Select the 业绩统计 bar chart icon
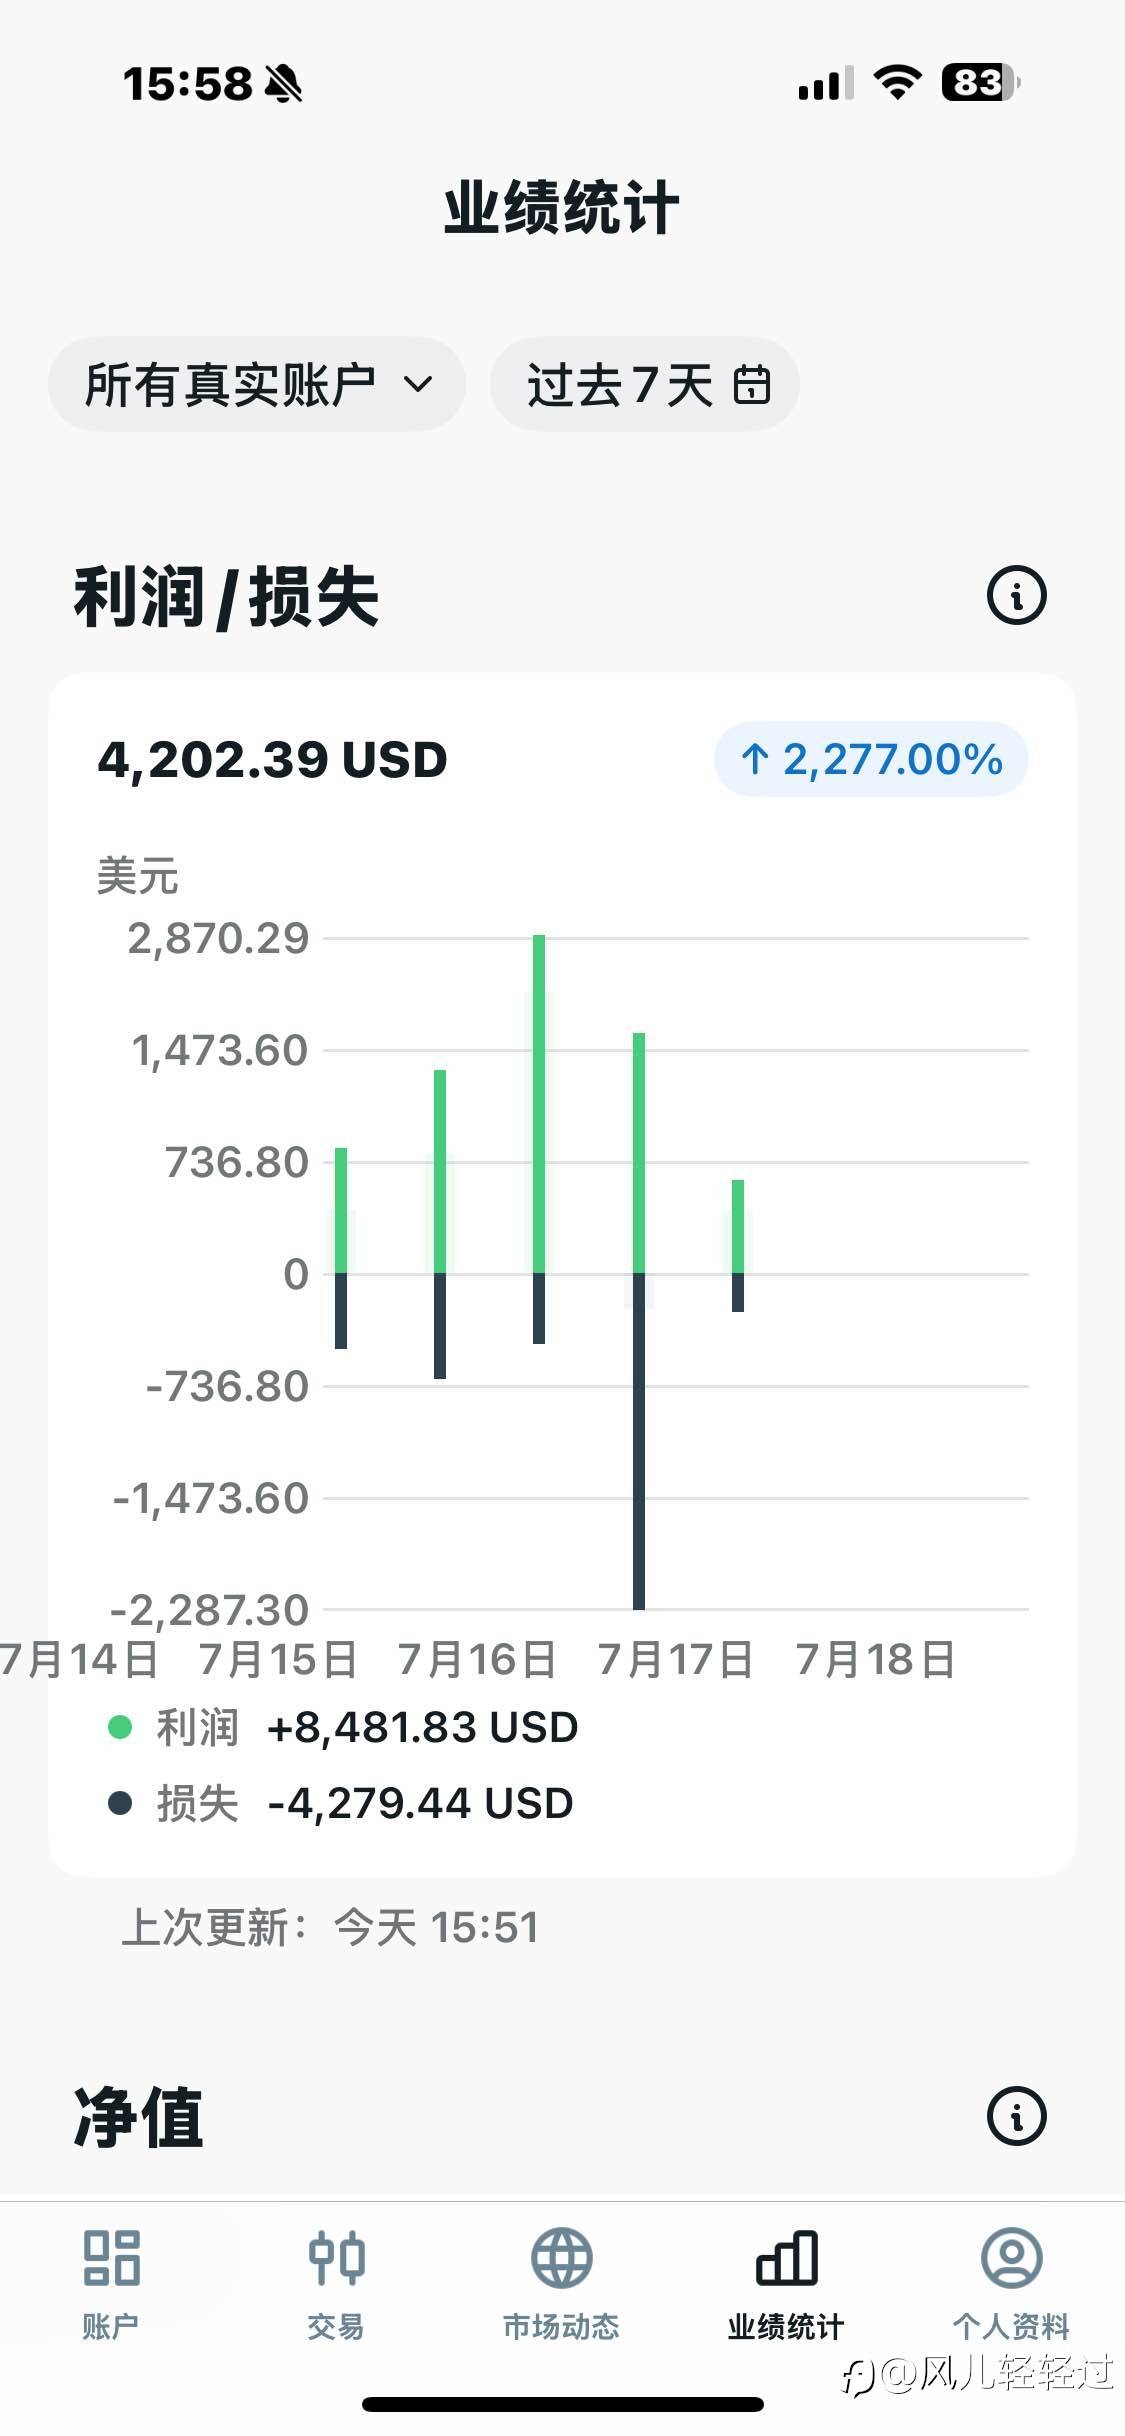 click(x=786, y=2257)
